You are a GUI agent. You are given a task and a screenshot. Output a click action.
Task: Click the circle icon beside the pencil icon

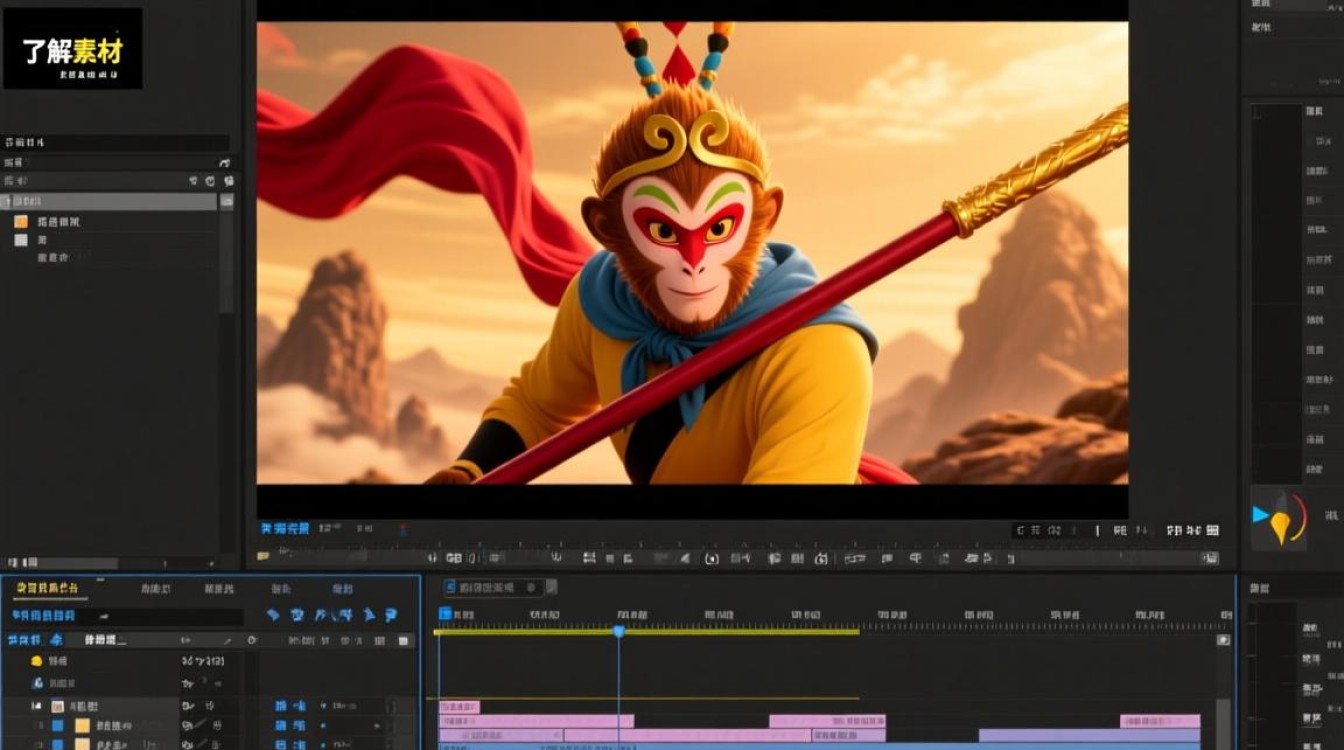[x=251, y=640]
